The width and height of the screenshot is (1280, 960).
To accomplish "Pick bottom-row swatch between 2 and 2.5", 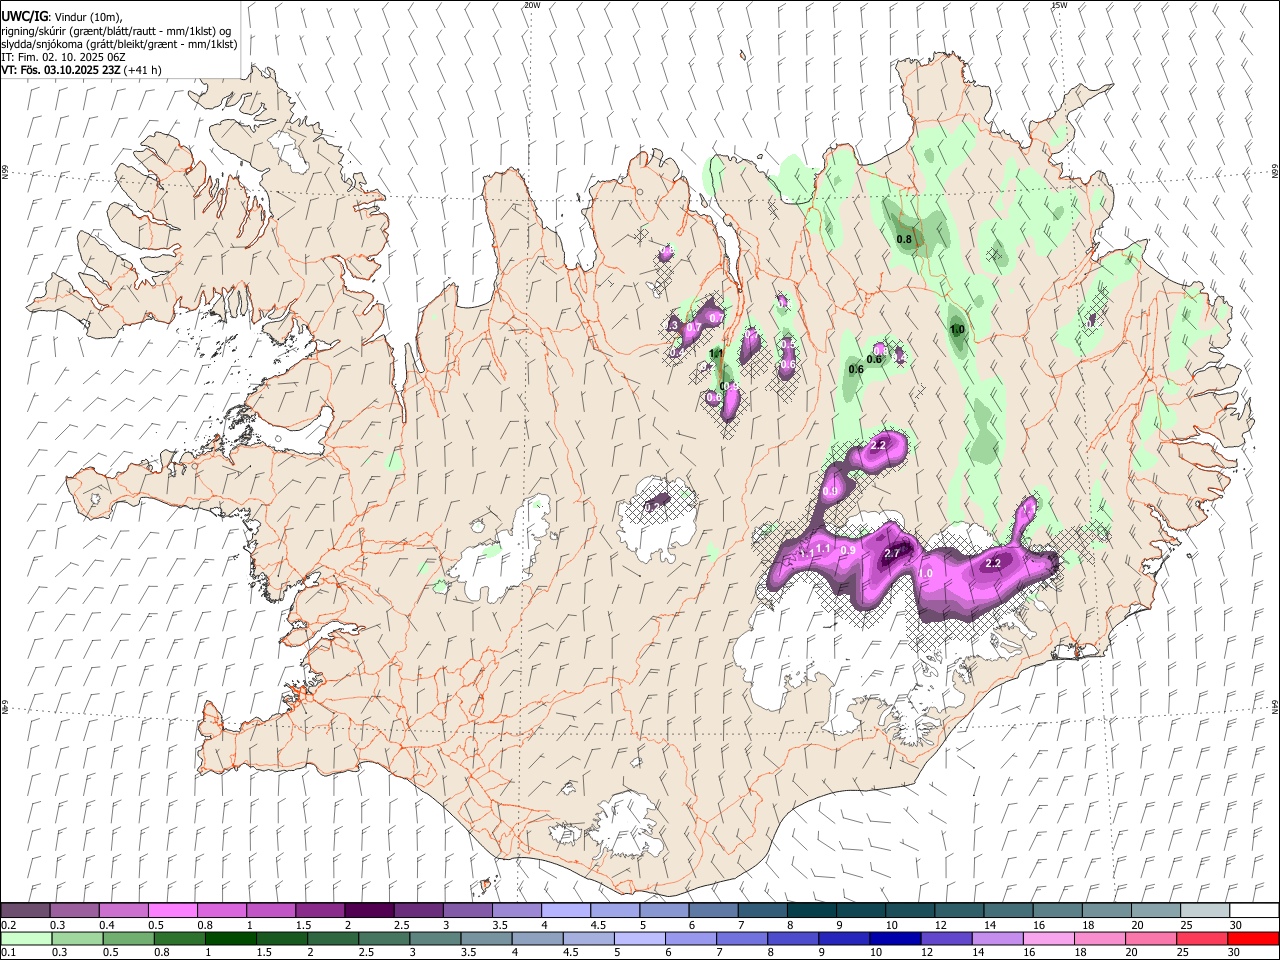I will [x=333, y=939].
